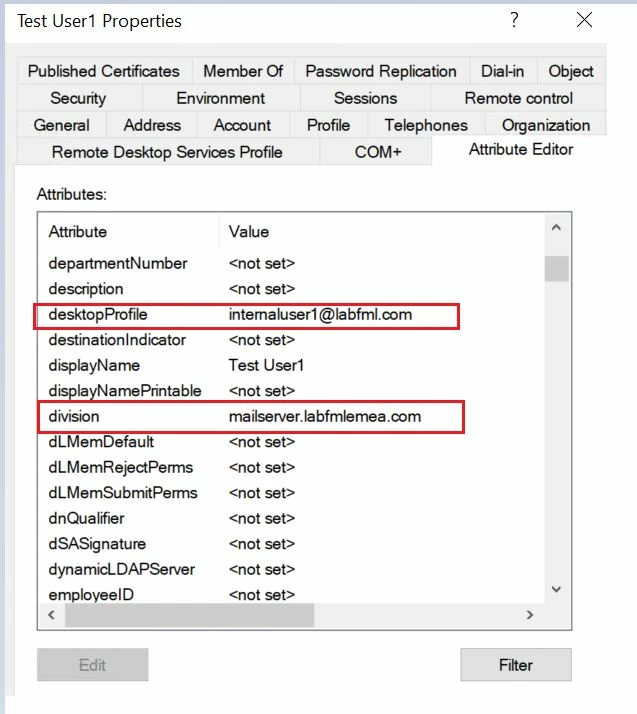The height and width of the screenshot is (714, 637).
Task: Click the attribute list scroll up arrow
Action: point(556,227)
